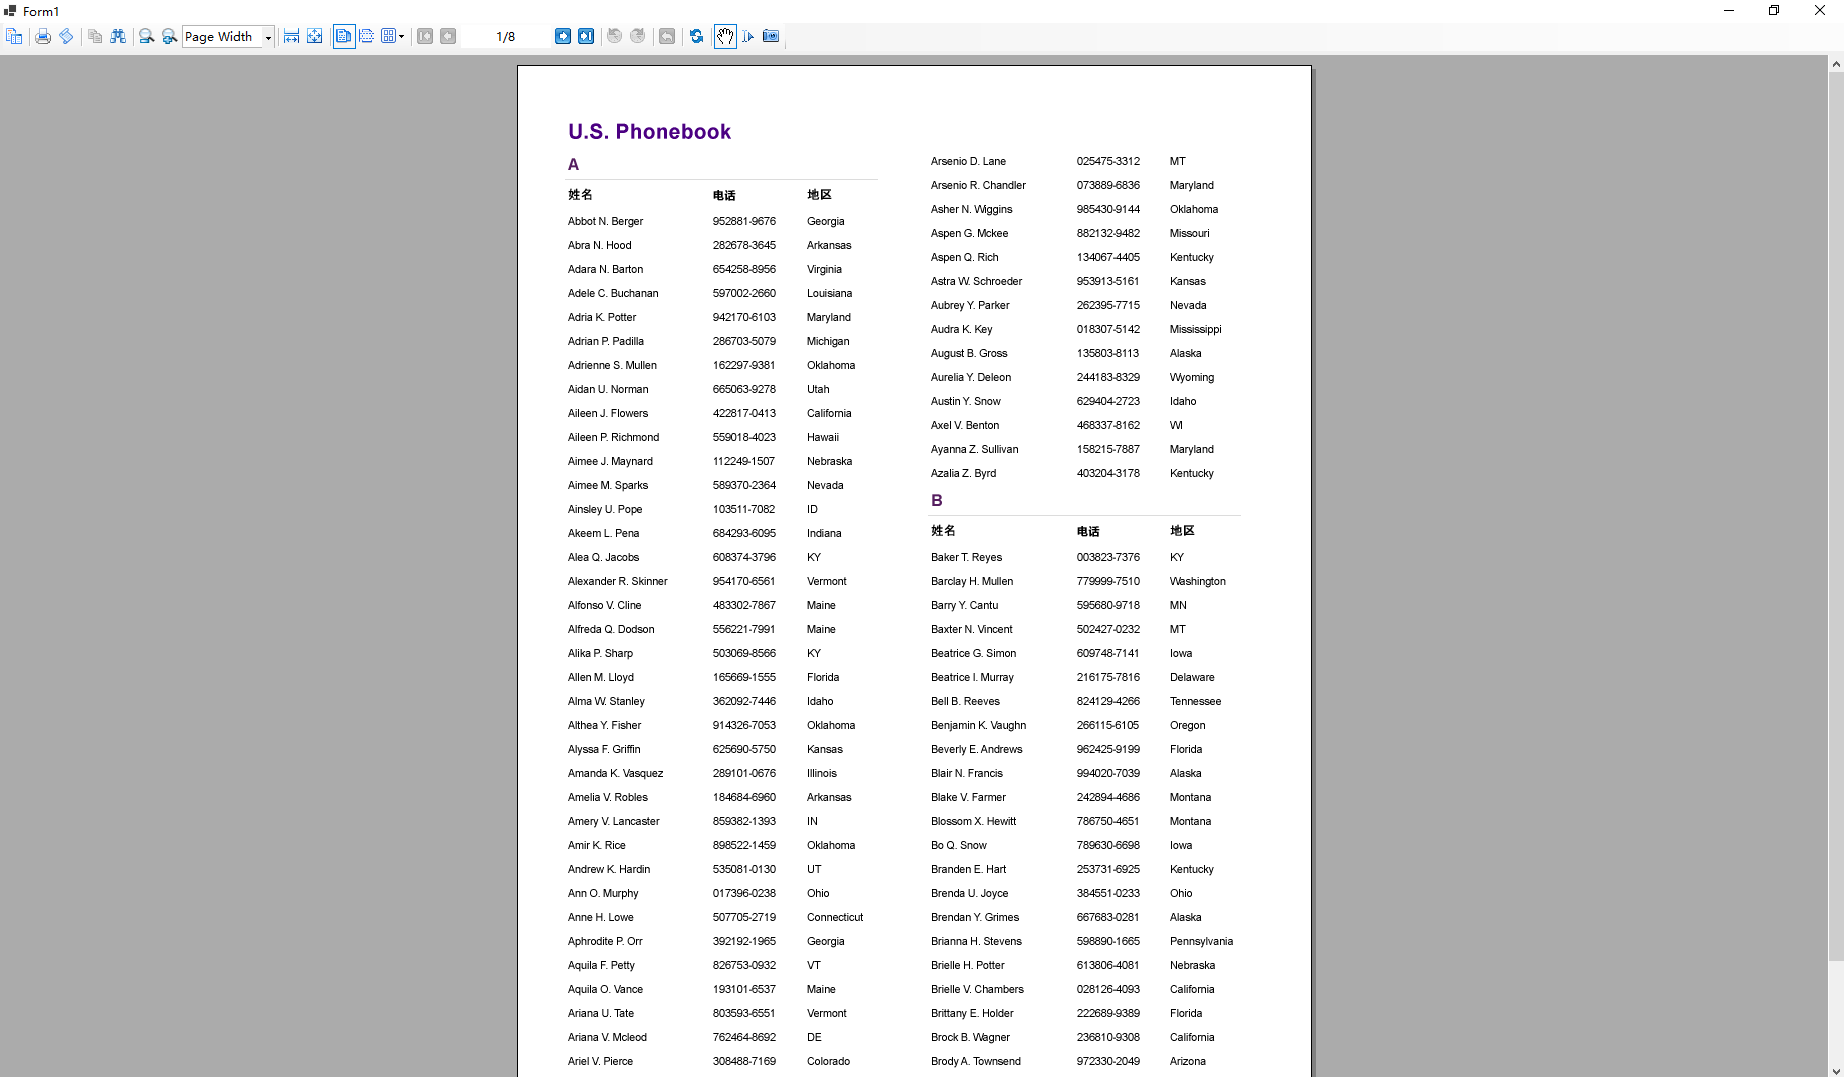Jump to the last page
This screenshot has width=1844, height=1077.
pyautogui.click(x=586, y=36)
